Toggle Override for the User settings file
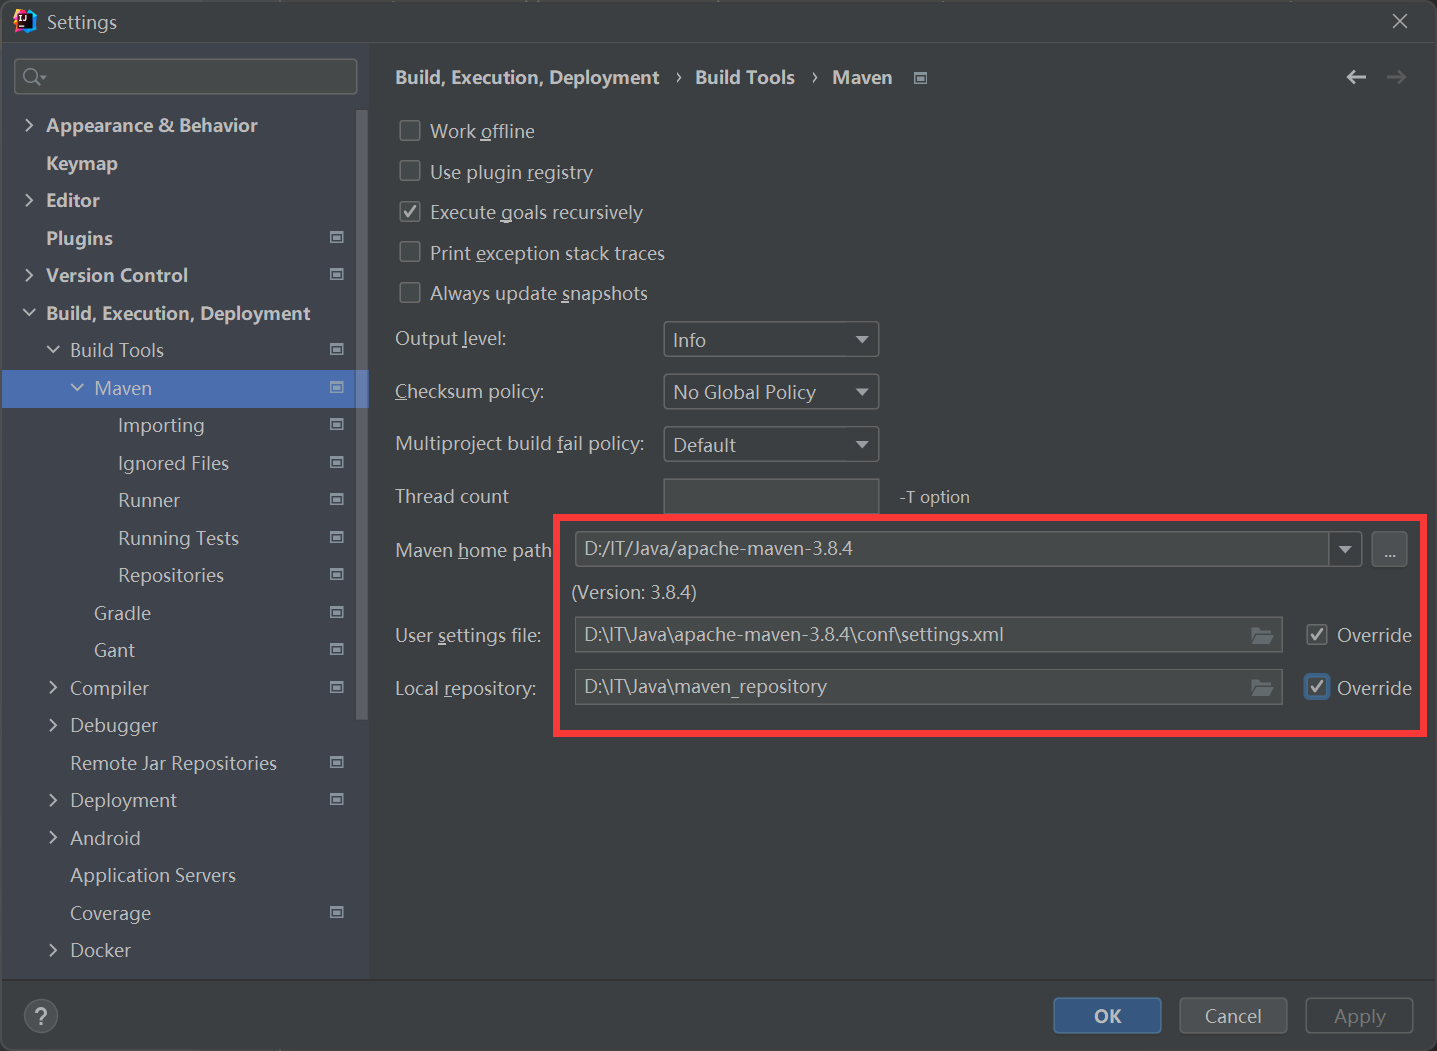This screenshot has width=1437, height=1051. (1316, 634)
